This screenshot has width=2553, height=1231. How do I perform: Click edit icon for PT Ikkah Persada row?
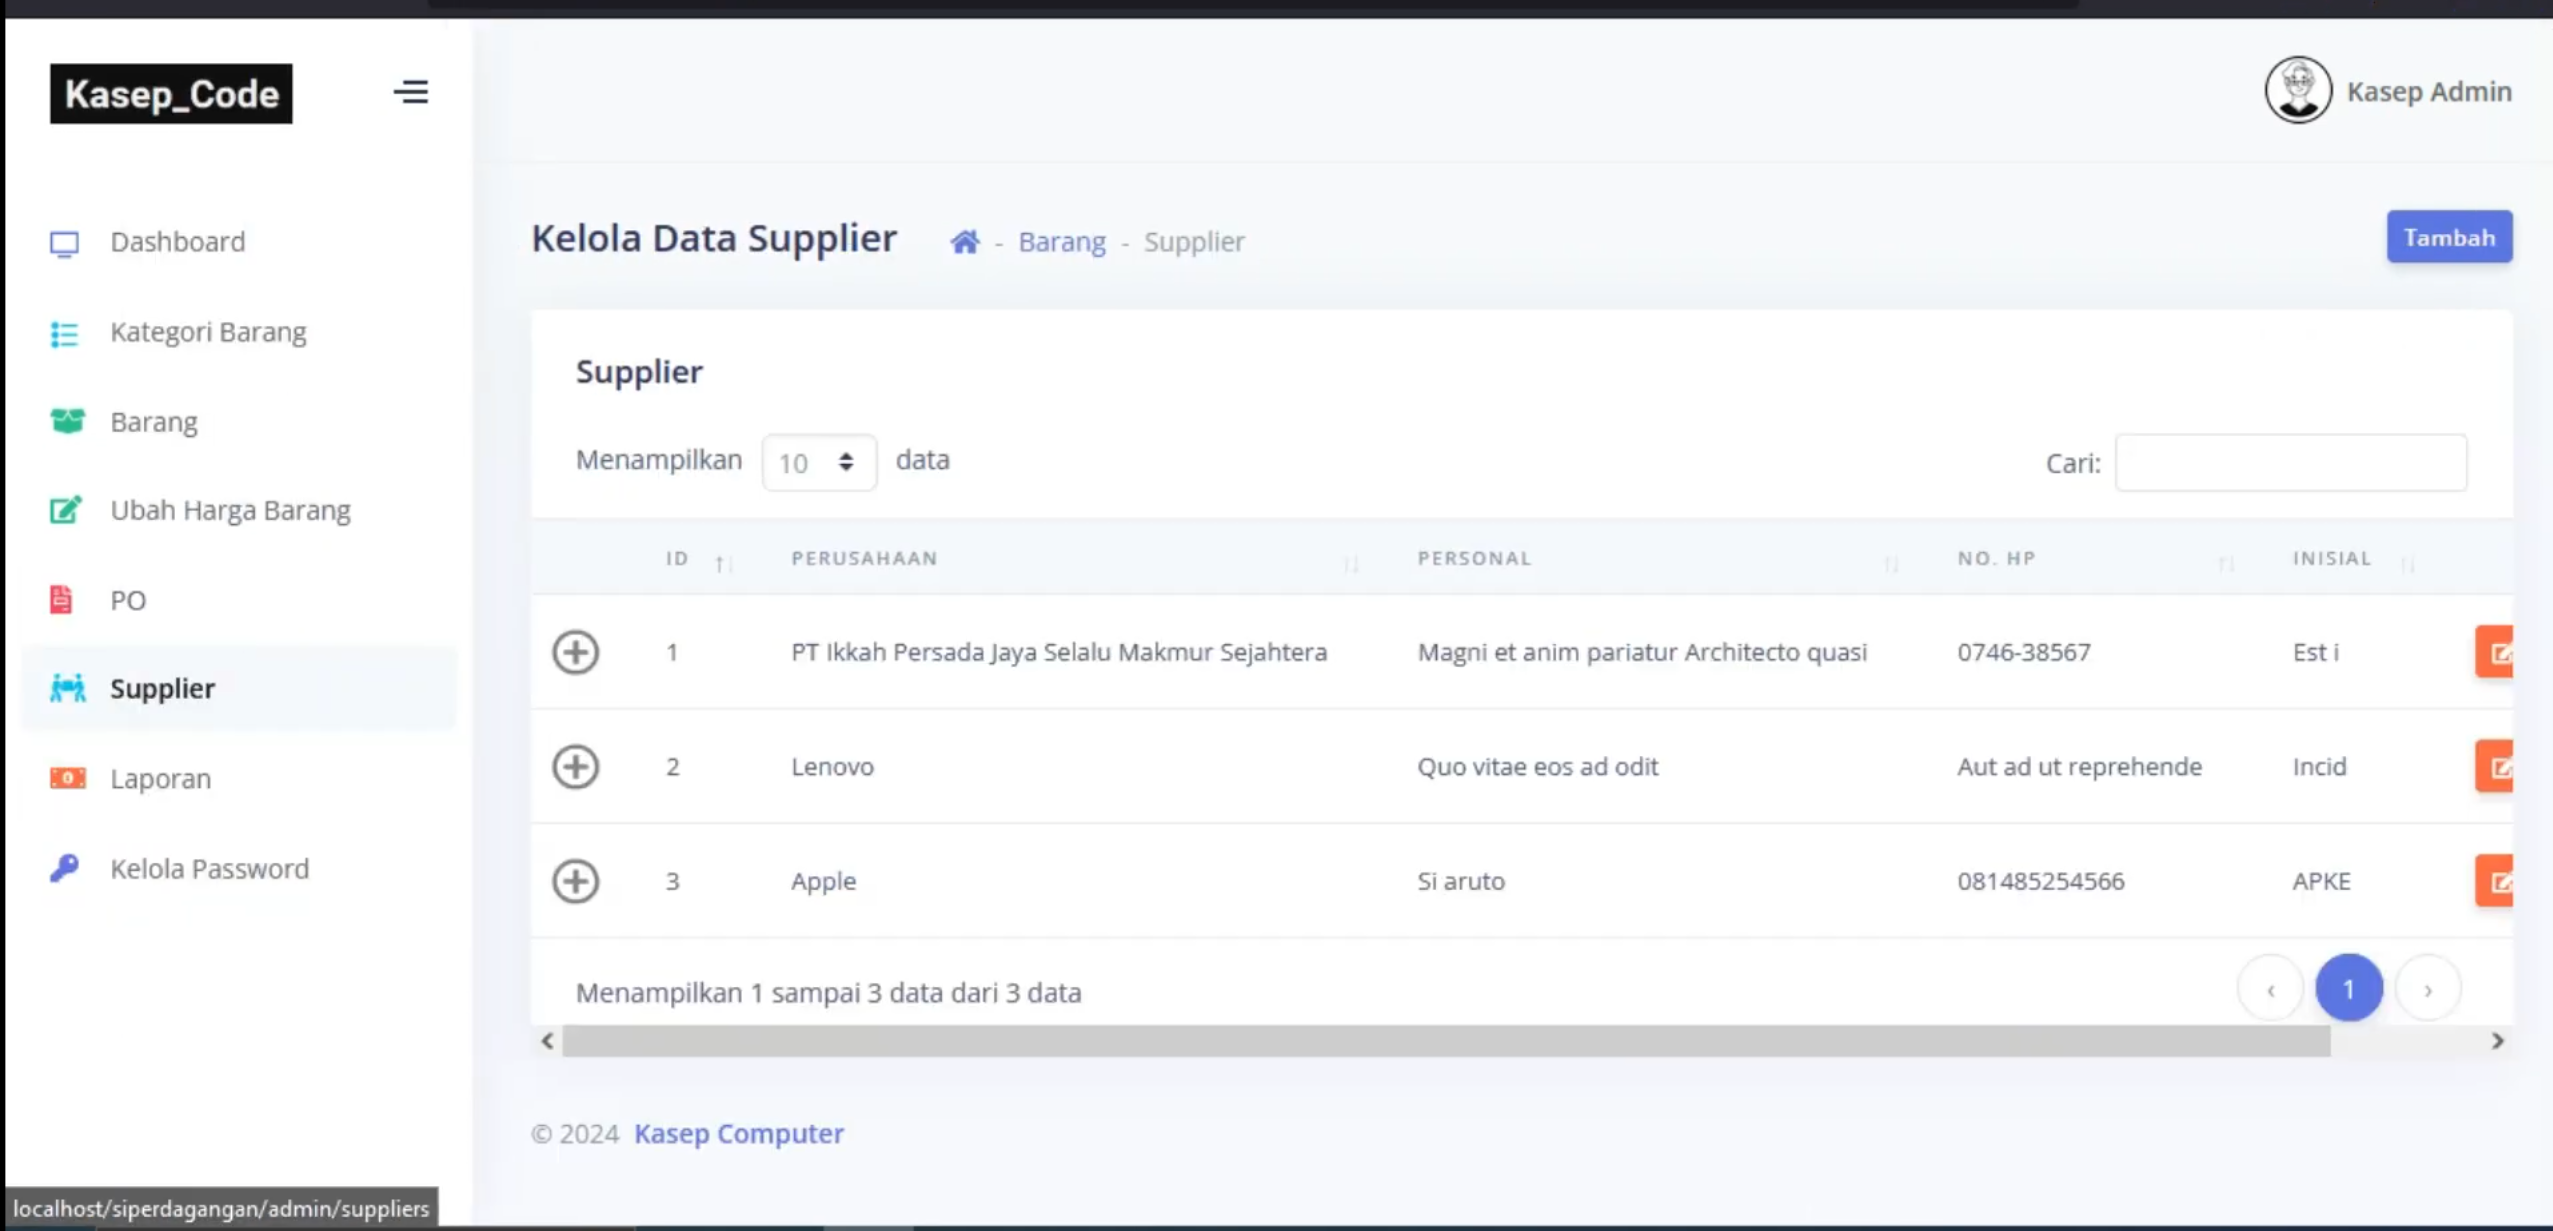tap(2495, 652)
